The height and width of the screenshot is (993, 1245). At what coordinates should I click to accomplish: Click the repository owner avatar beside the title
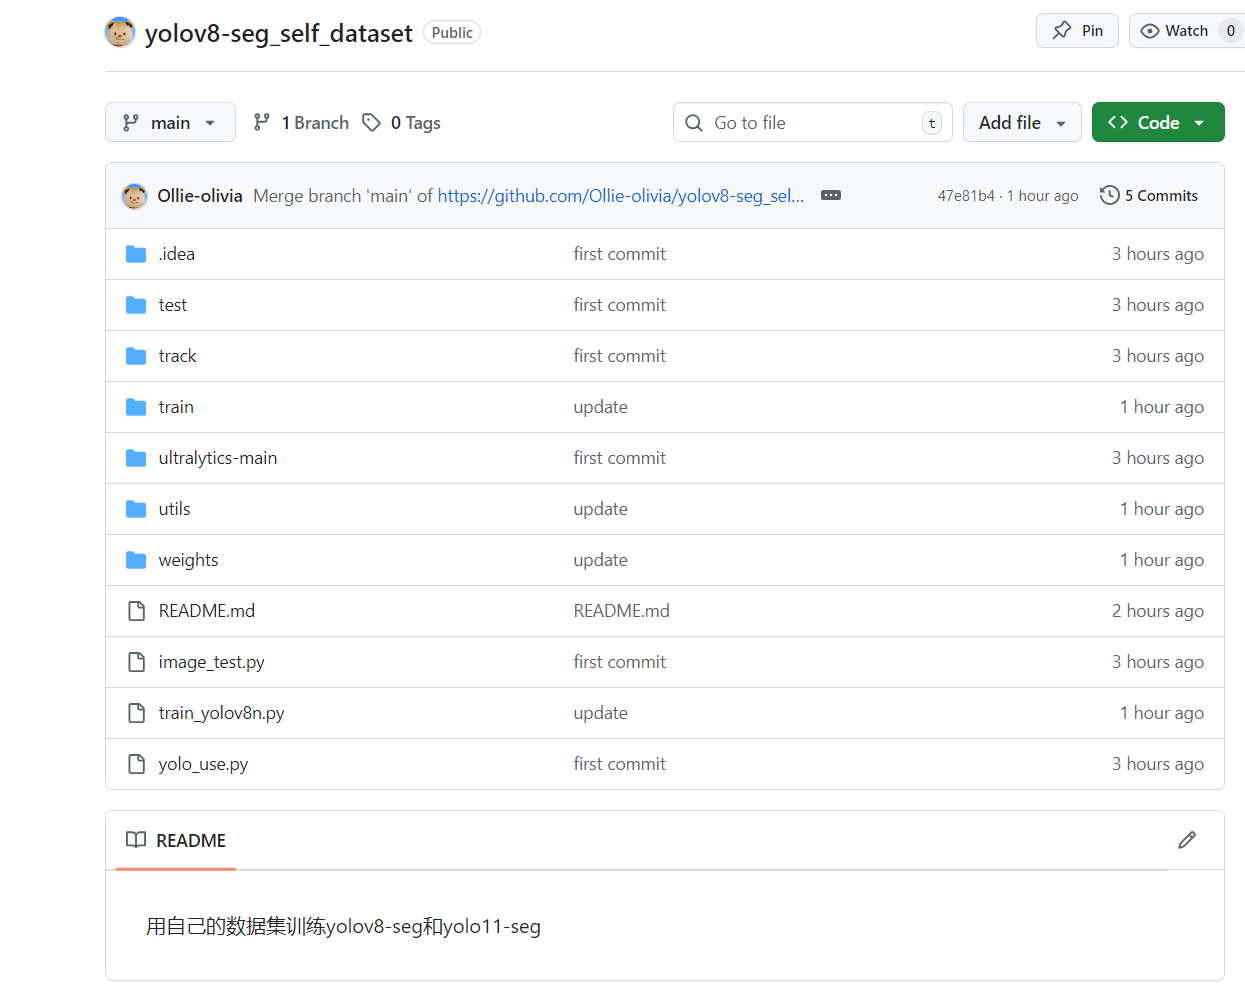click(120, 32)
